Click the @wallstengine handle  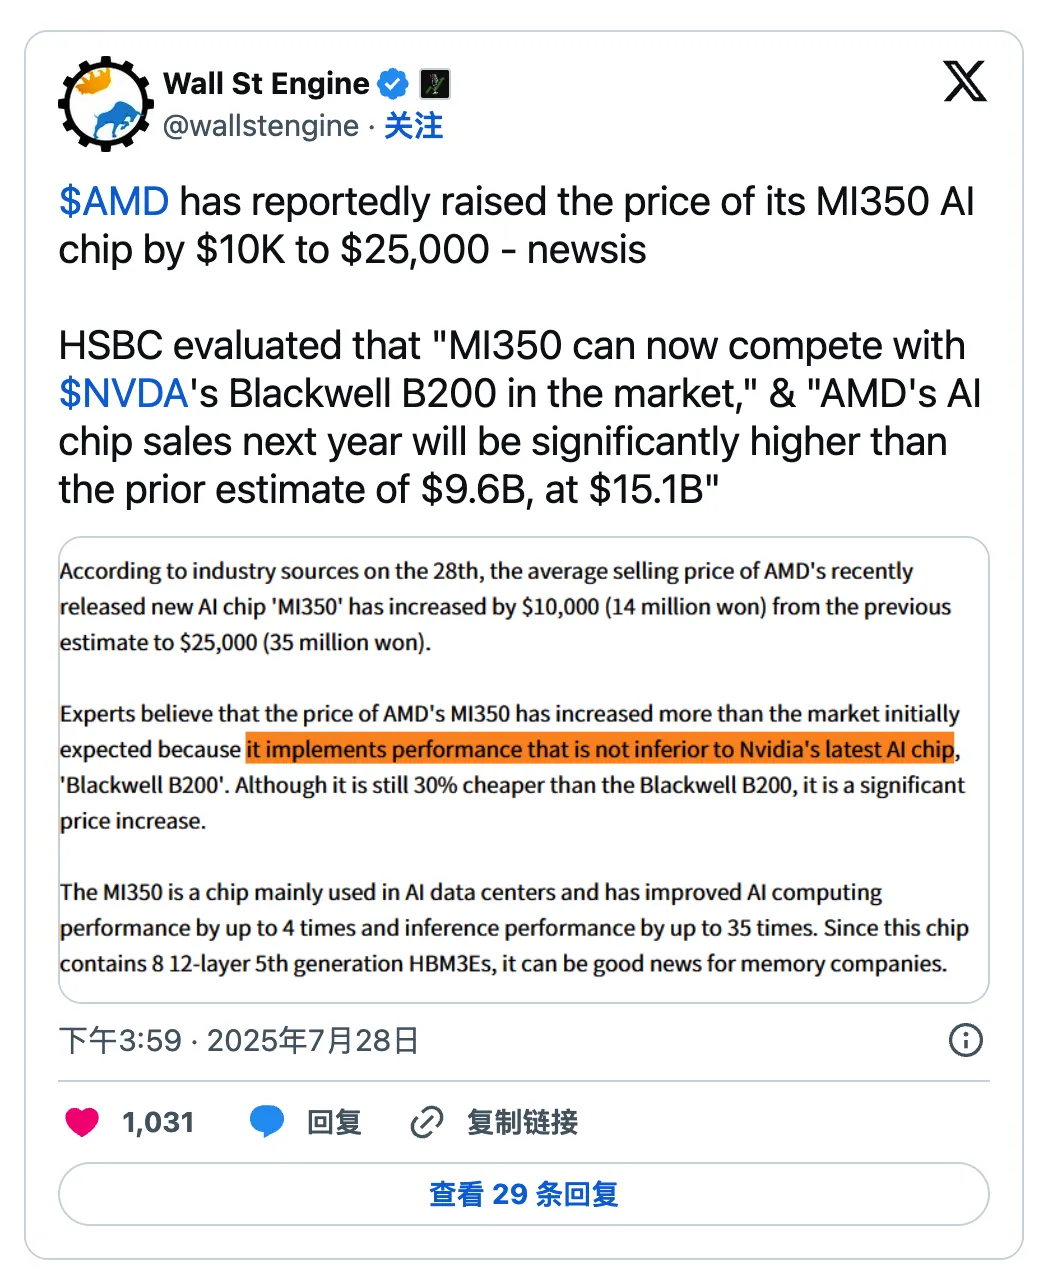pos(262,126)
